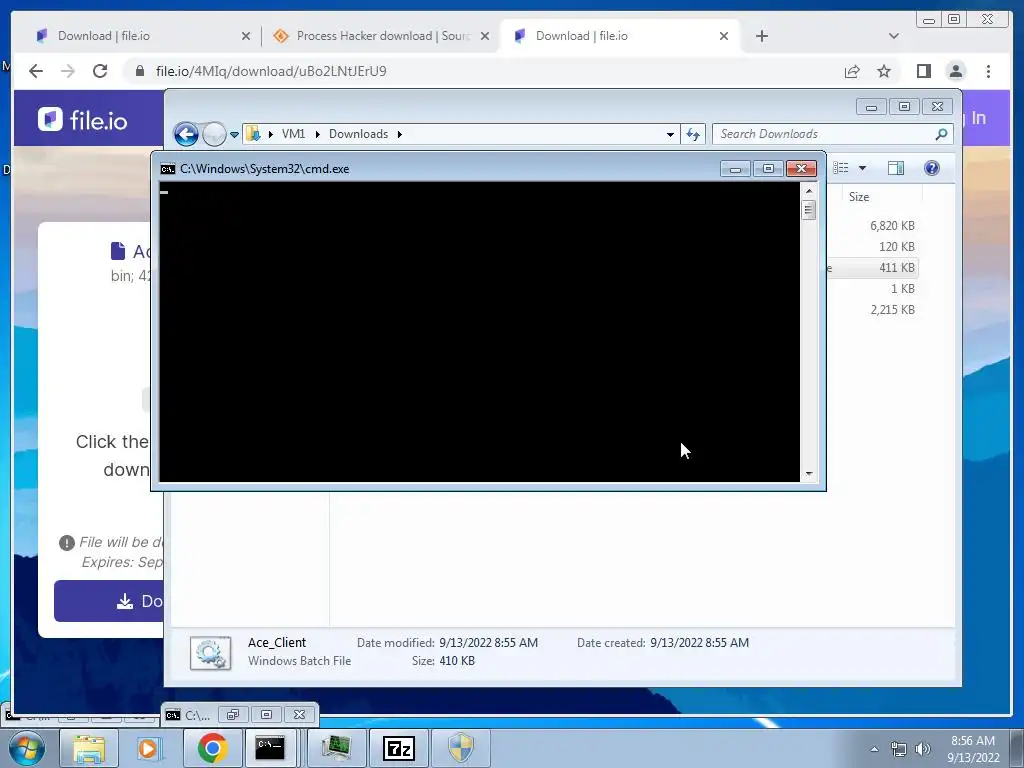Open Explorer help icon
Viewport: 1024px width, 768px height.
[x=932, y=168]
